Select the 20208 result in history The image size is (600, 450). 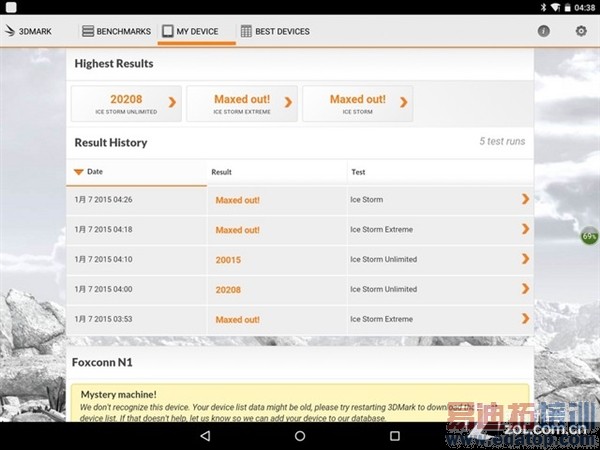tap(228, 290)
